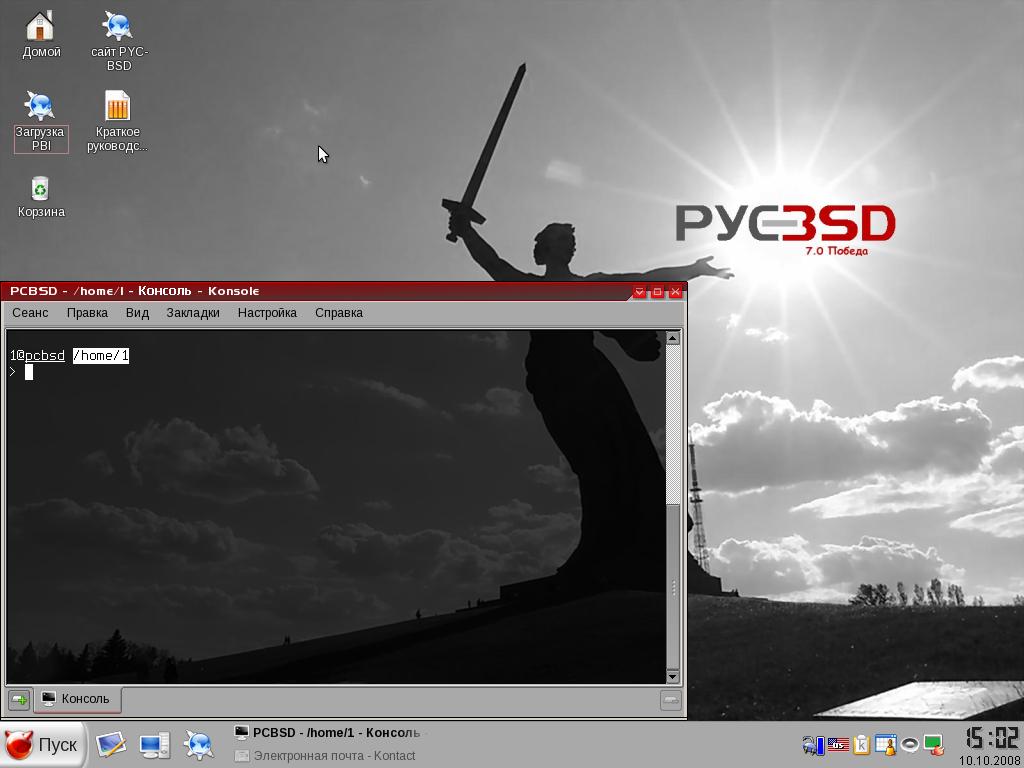Open the green display tray icon

pyautogui.click(x=933, y=744)
